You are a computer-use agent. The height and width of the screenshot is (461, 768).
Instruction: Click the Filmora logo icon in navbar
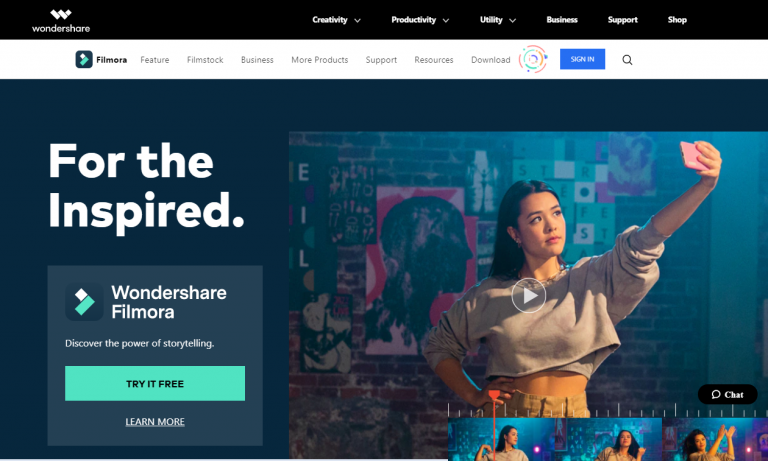pyautogui.click(x=84, y=59)
